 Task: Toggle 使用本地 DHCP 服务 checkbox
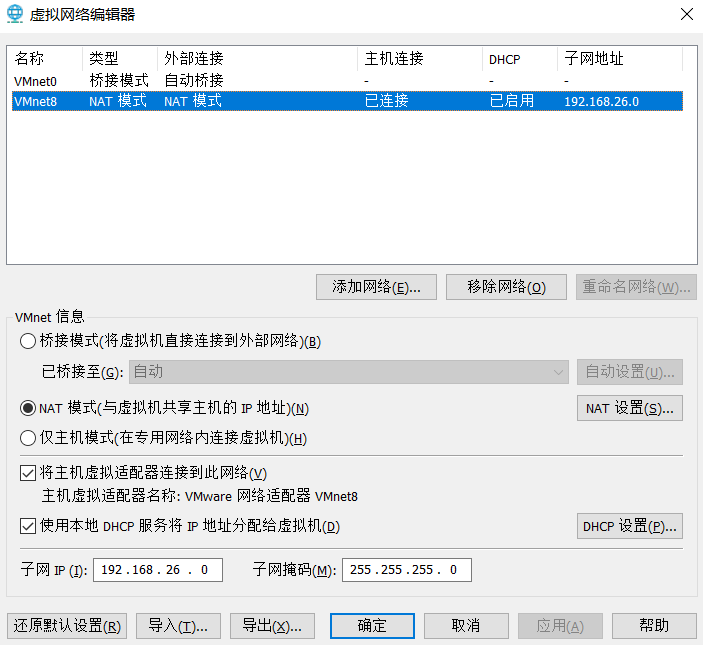pyautogui.click(x=28, y=526)
